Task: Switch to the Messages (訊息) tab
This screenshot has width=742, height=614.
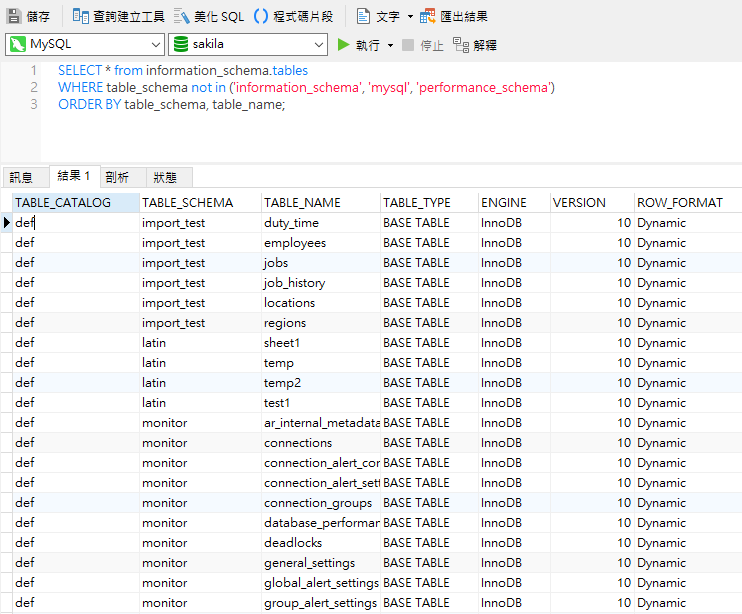Action: tap(21, 177)
